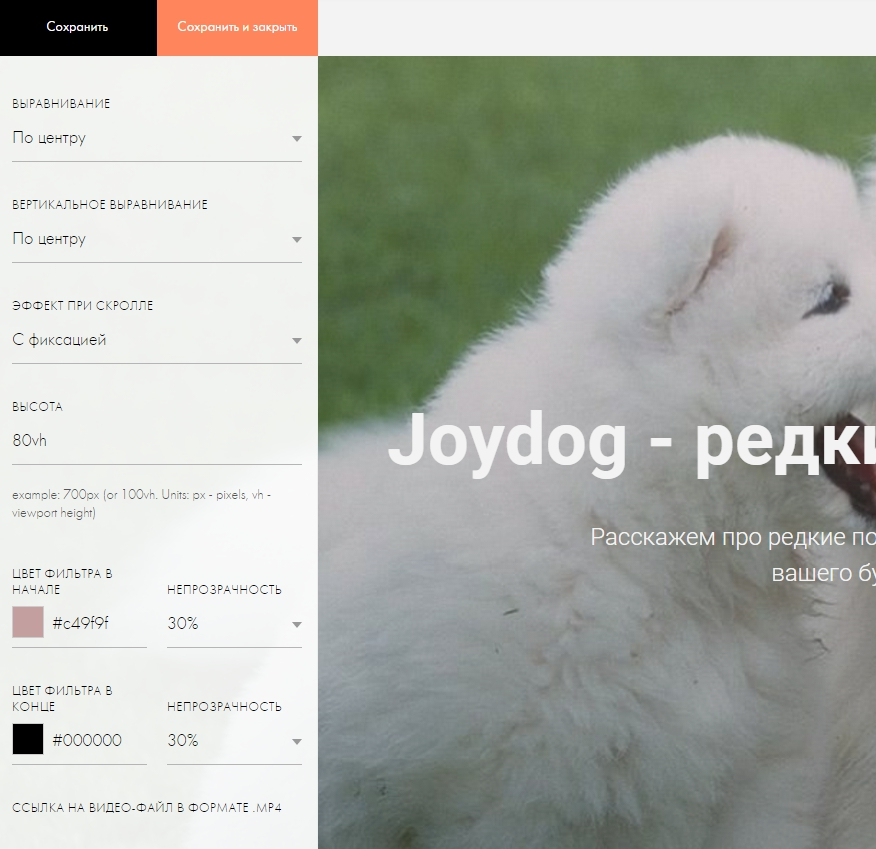The width and height of the screenshot is (876, 849).
Task: Open the Выравнивание dropdown
Action: [x=157, y=139]
